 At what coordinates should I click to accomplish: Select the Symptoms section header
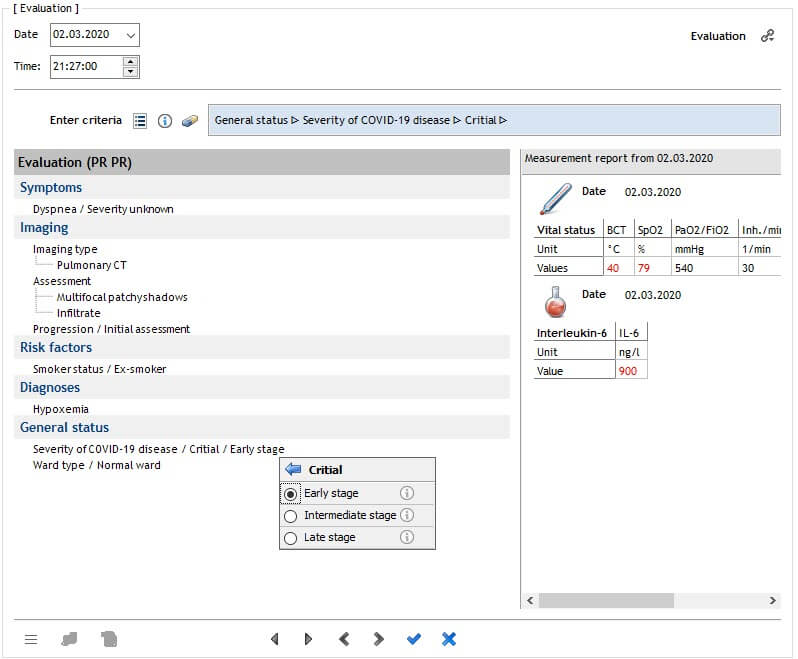click(x=262, y=187)
